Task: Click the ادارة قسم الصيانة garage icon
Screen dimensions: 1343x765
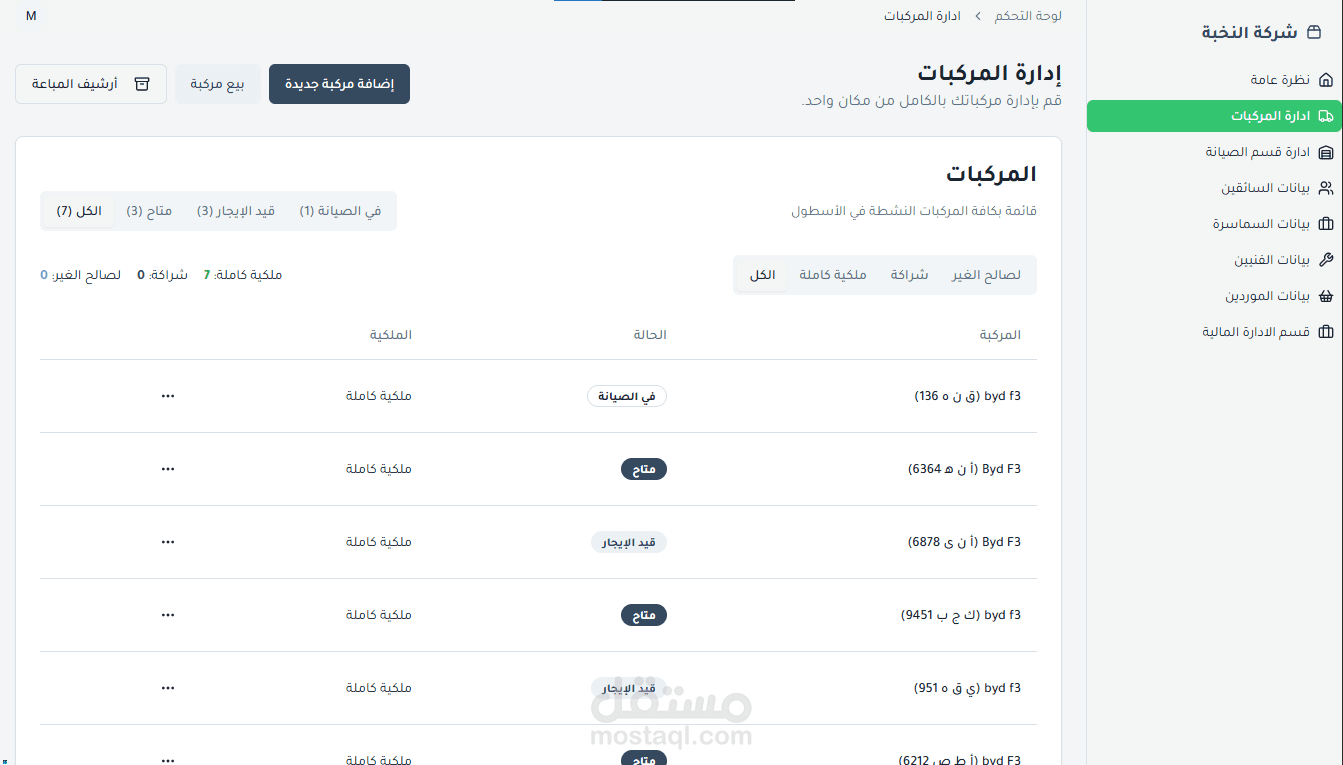Action: (x=1326, y=152)
